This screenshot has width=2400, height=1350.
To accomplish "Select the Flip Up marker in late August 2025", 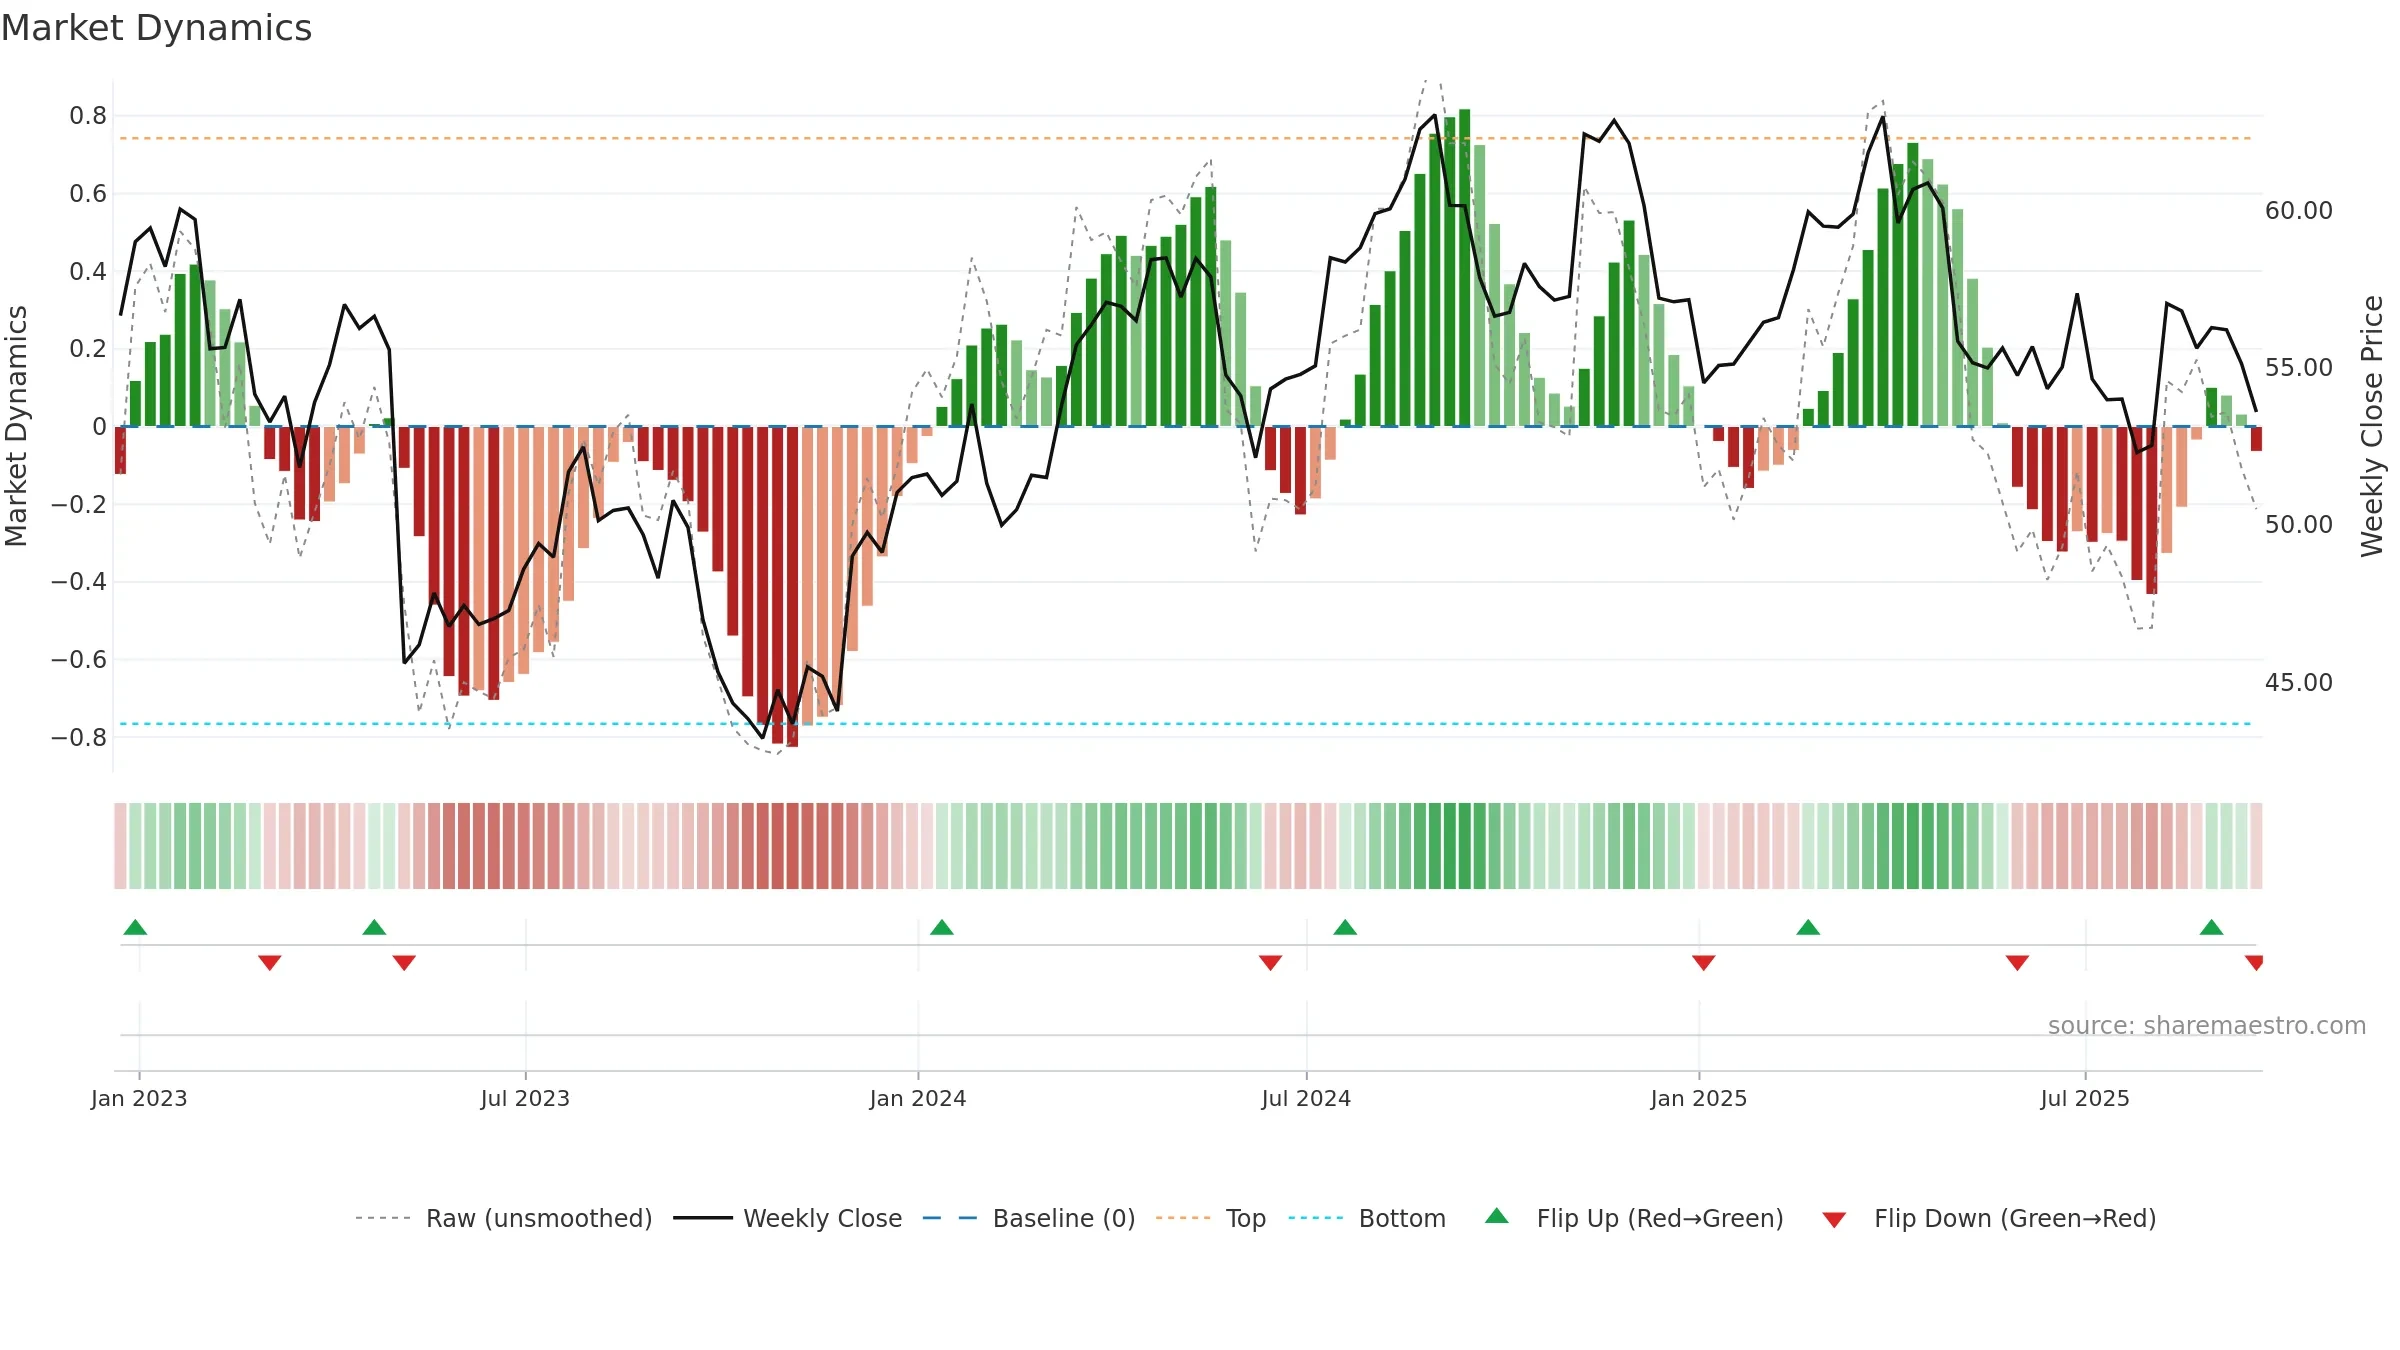I will tap(2211, 927).
